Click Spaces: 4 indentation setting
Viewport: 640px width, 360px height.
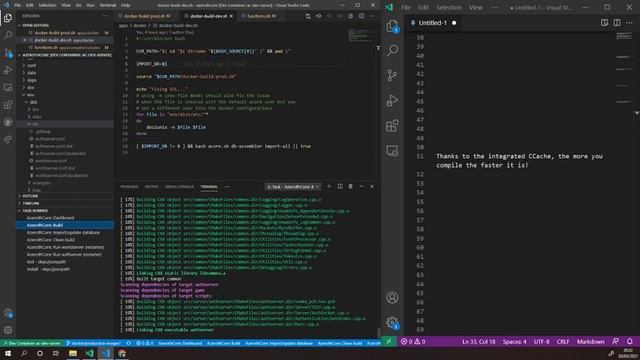[x=514, y=341]
